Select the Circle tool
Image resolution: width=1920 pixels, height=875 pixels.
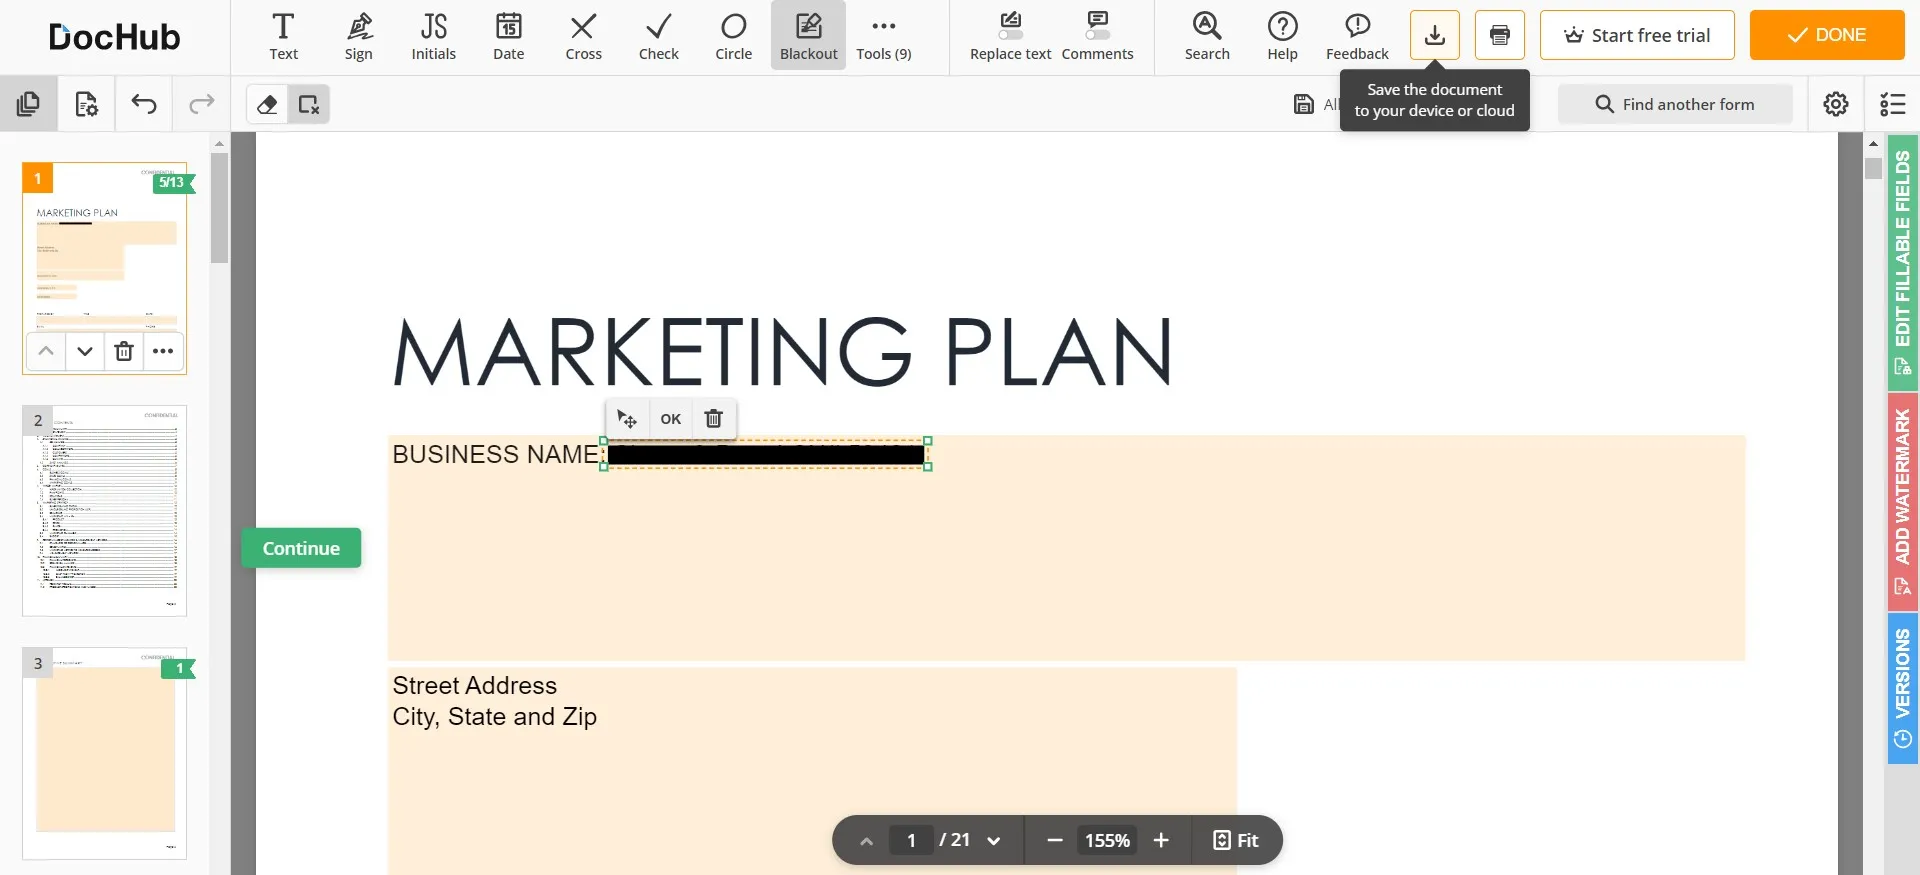tap(733, 36)
